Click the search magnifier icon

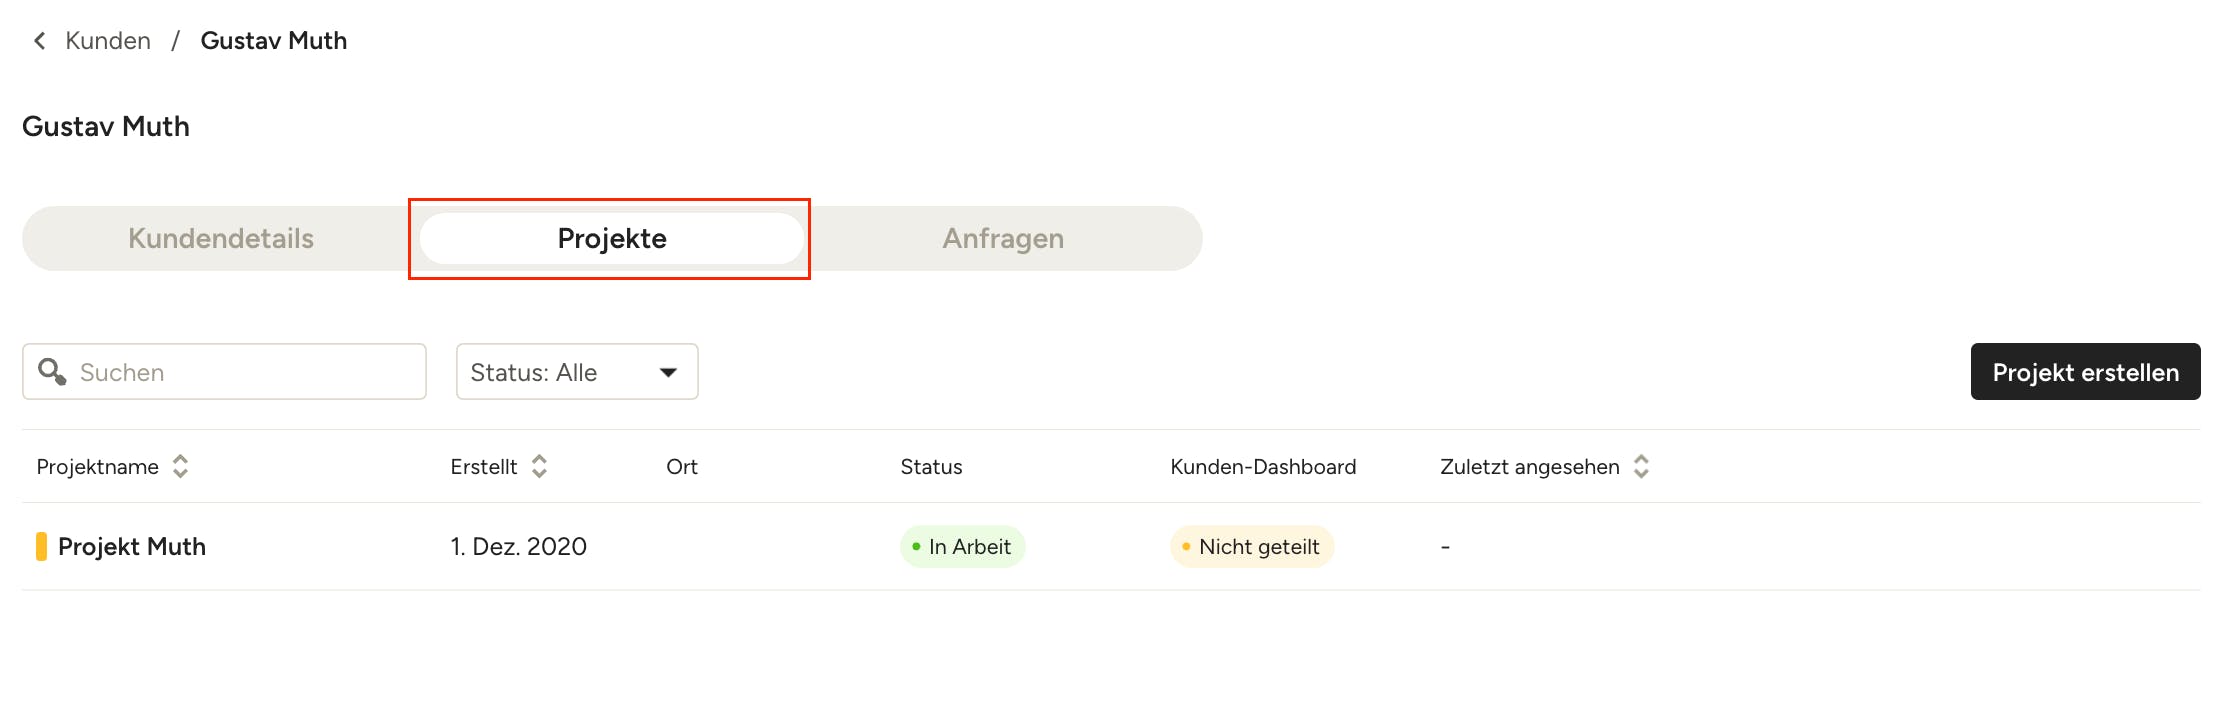click(x=52, y=372)
